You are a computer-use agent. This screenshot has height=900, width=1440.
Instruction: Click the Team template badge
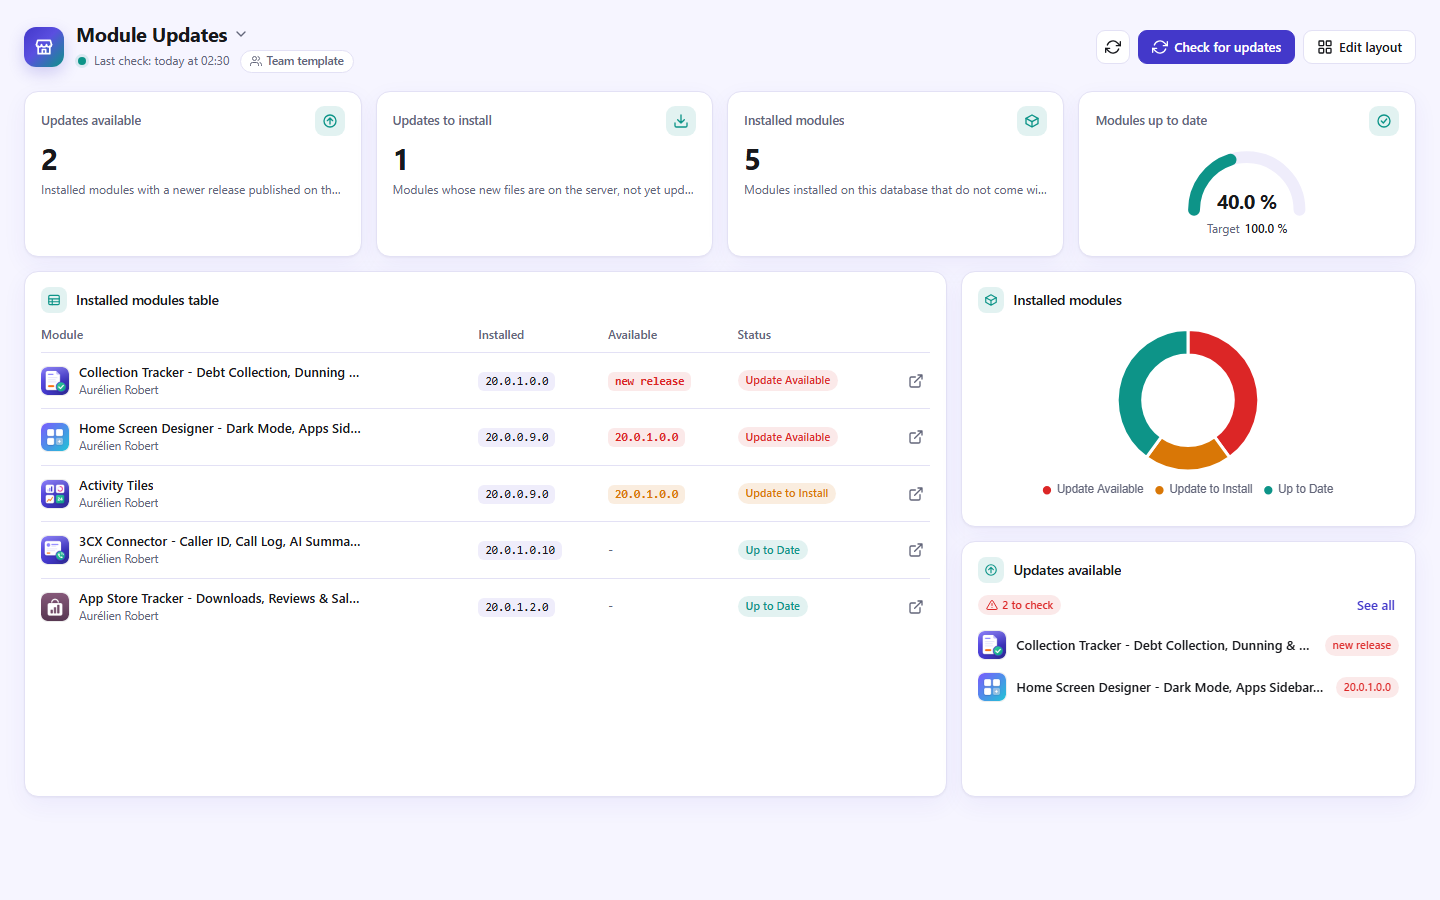coord(297,61)
